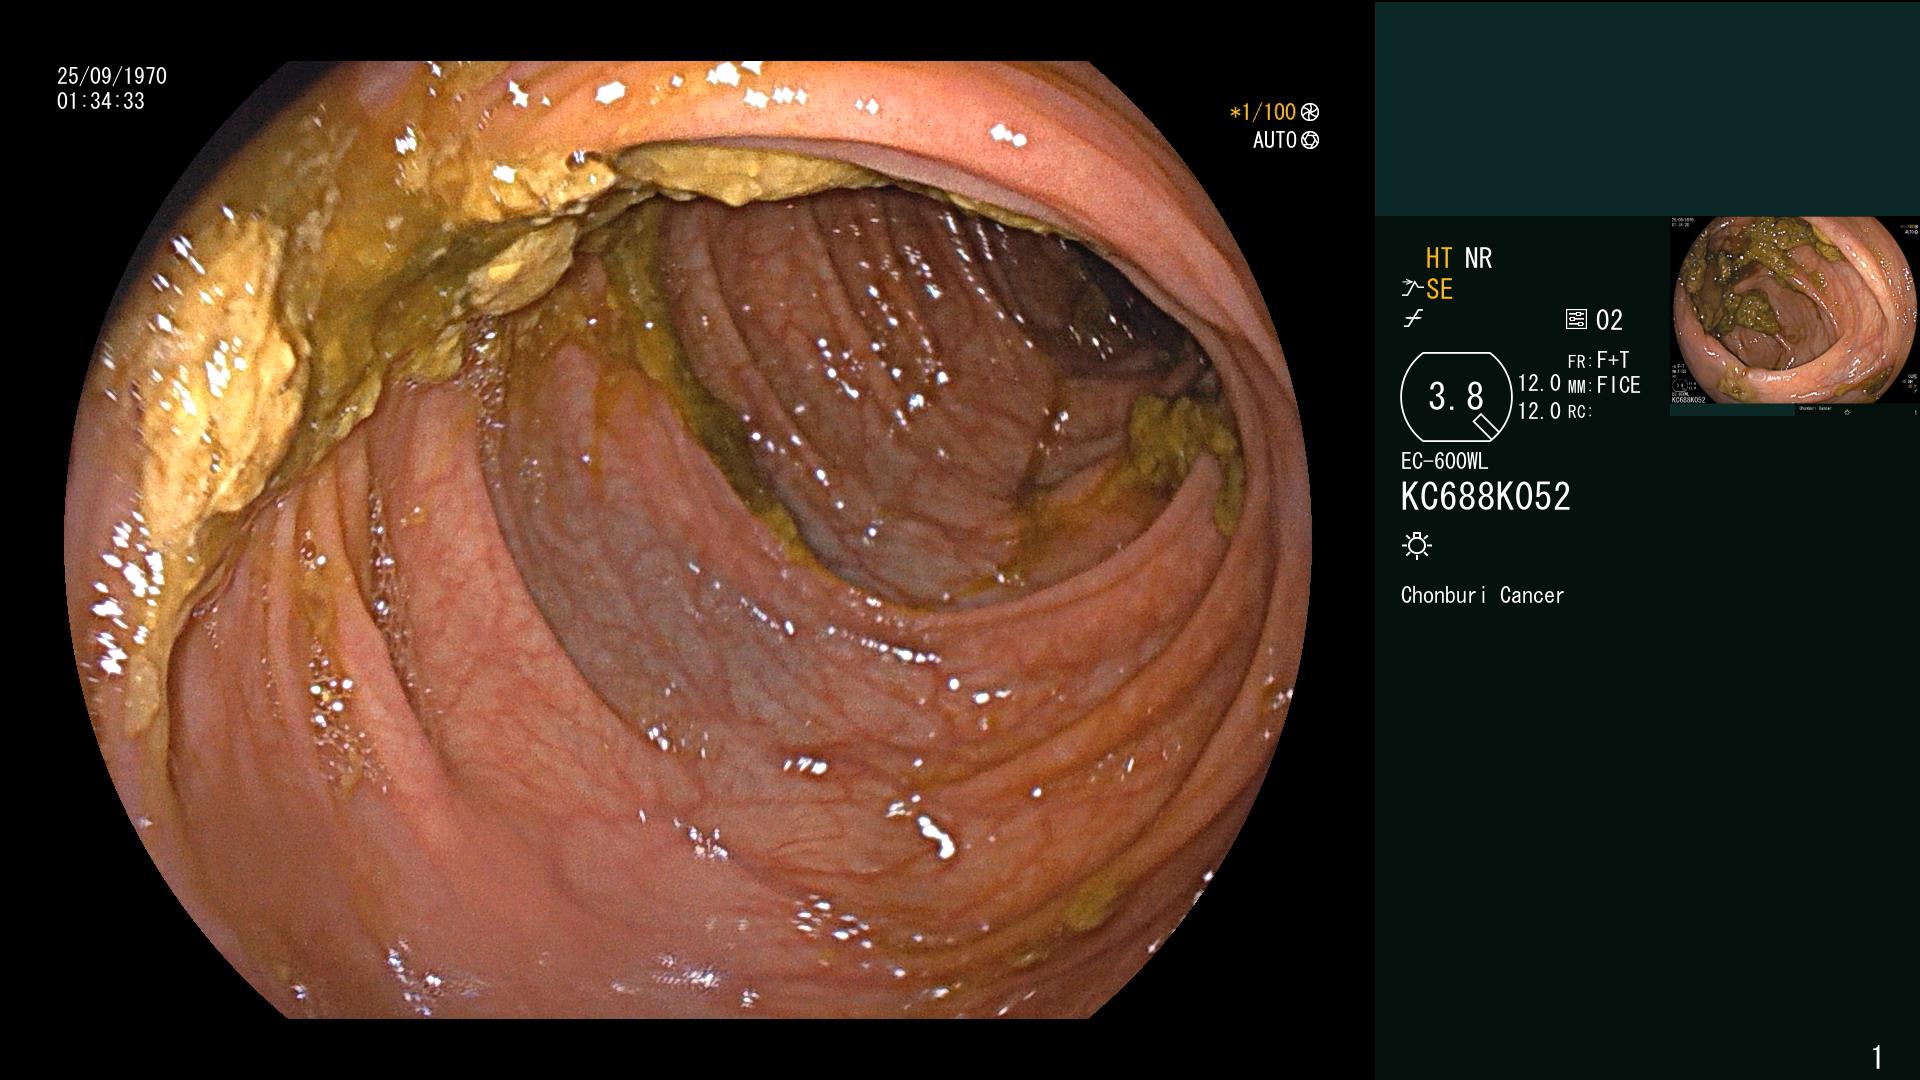Click the iris icon beside AUTO
Viewport: 1920px width, 1080px height.
click(x=1310, y=140)
